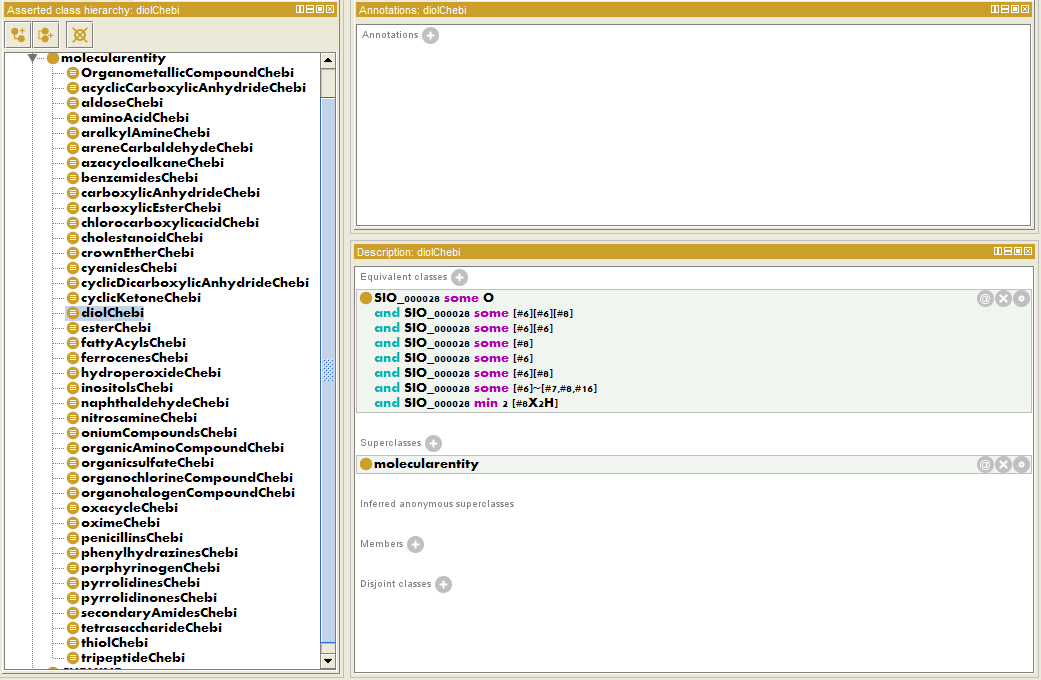Click first split-view icon in class hierarchy header

click(299, 9)
